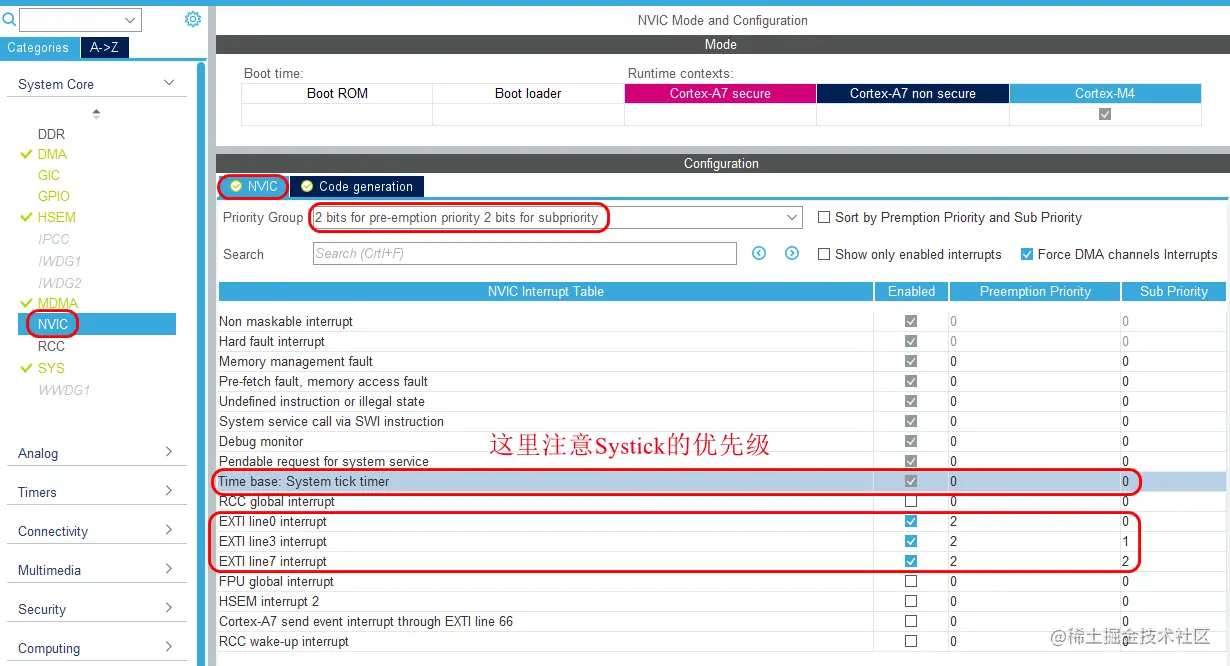The height and width of the screenshot is (666, 1230).
Task: Disable EXTI line7 interrupt checkbox
Action: (911, 561)
